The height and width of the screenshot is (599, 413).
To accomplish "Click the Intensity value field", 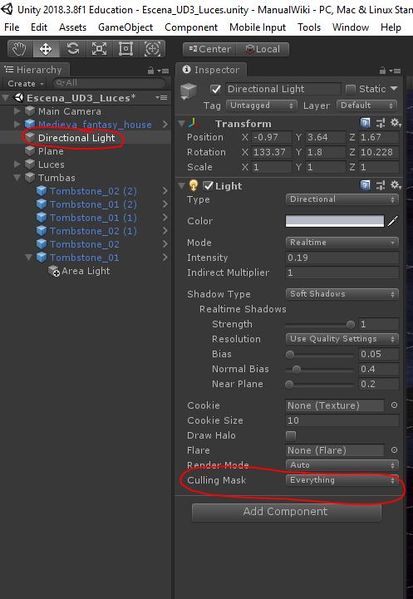I will pos(342,257).
